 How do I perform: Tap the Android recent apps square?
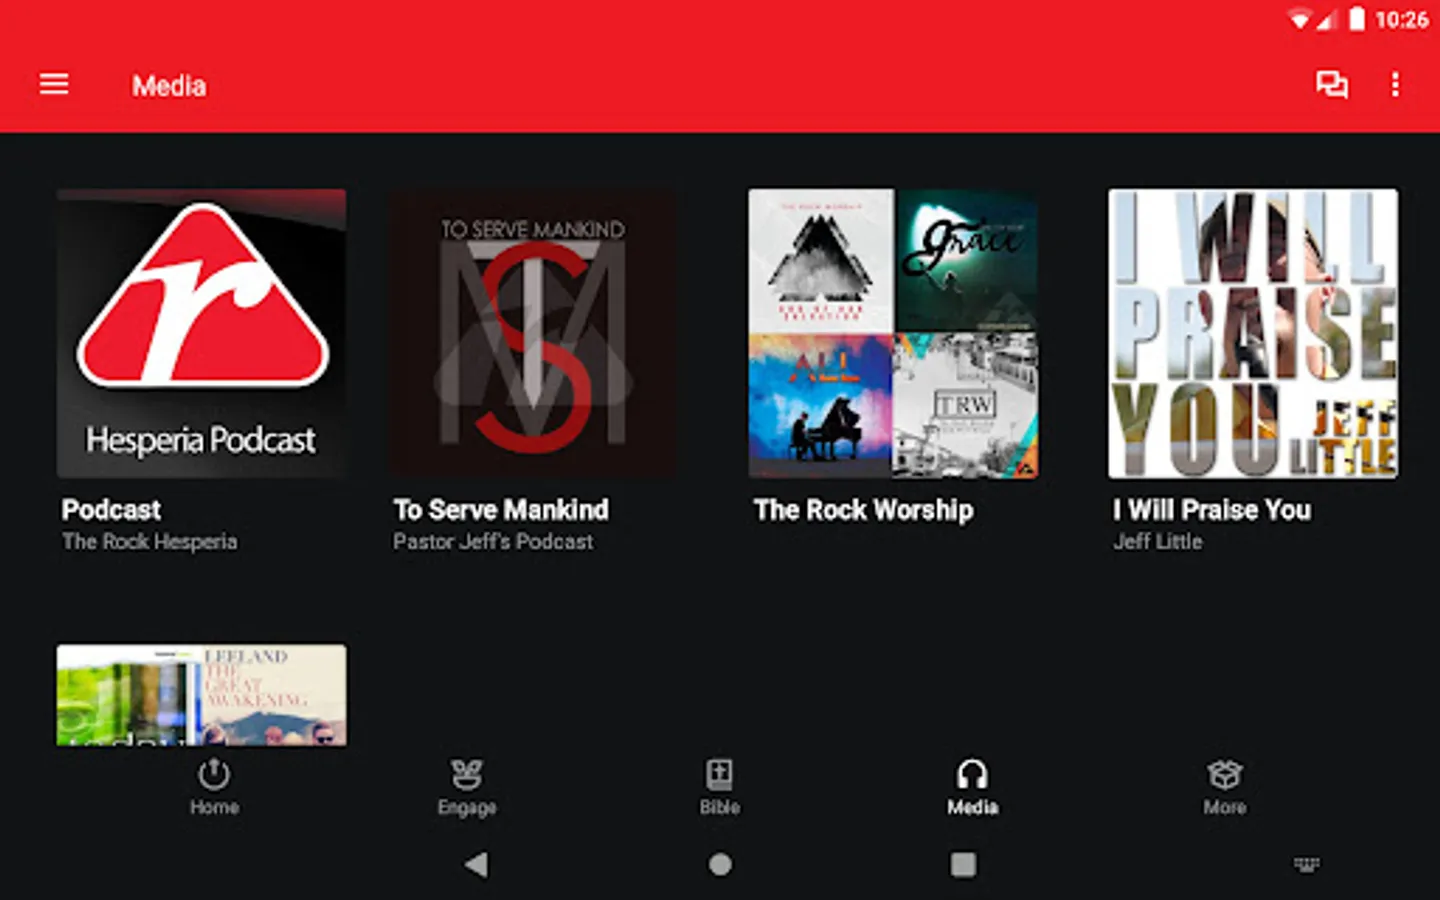[963, 865]
